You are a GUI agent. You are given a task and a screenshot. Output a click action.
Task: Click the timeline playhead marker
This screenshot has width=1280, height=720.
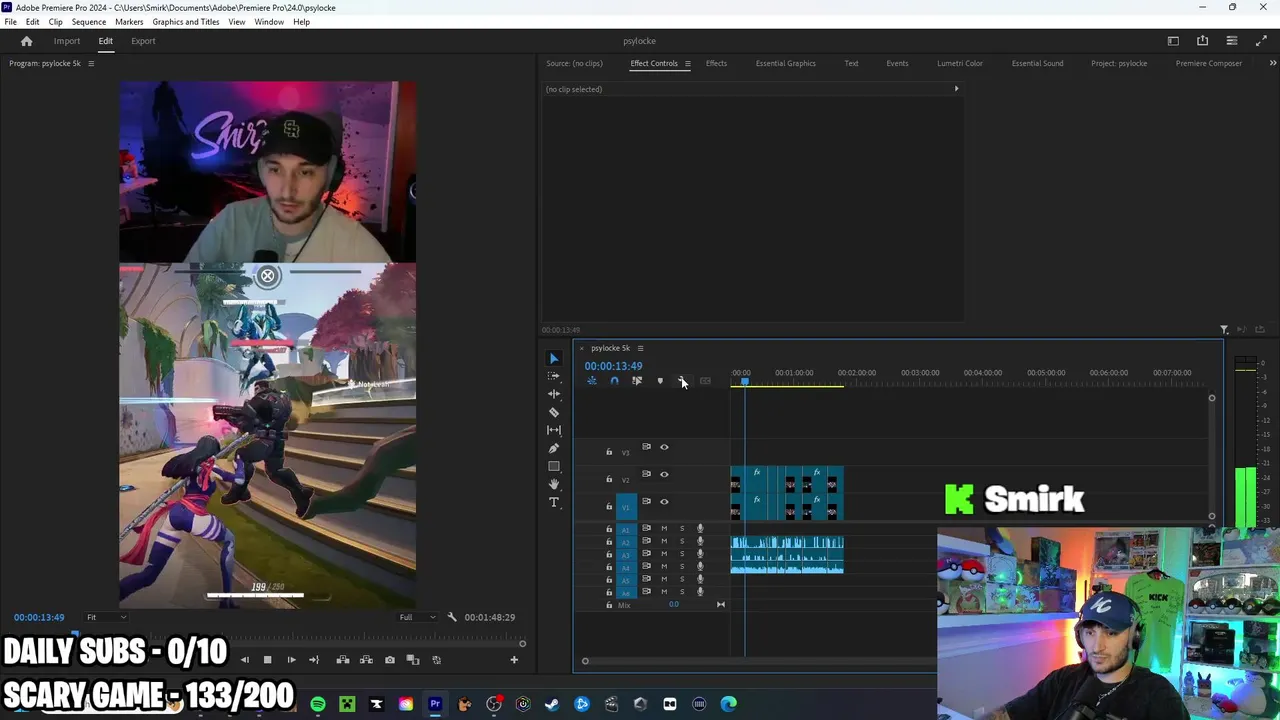[x=744, y=382]
